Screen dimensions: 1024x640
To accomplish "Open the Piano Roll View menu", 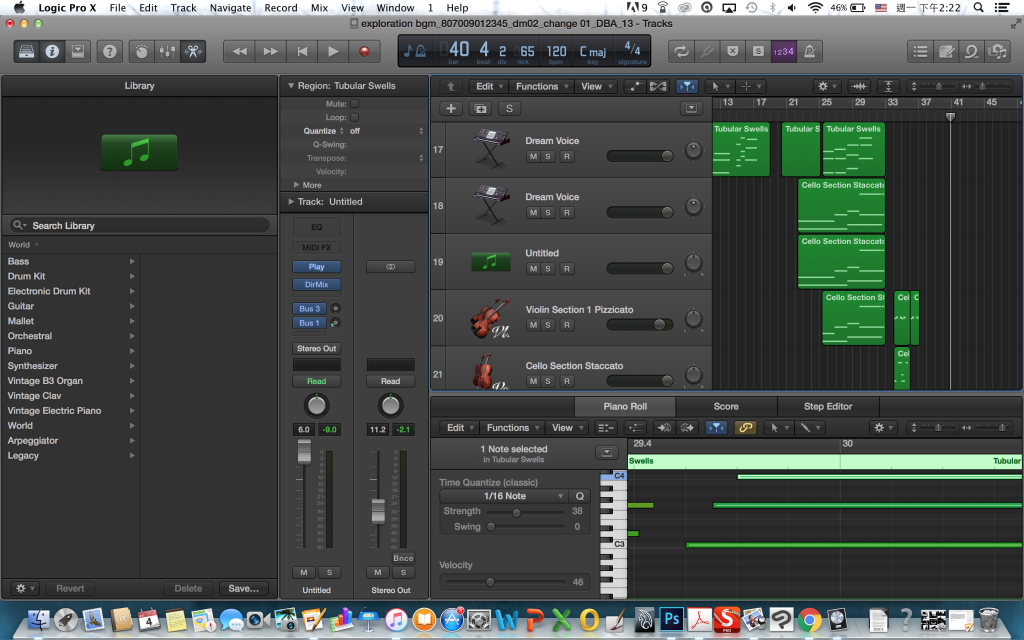I will pos(566,428).
